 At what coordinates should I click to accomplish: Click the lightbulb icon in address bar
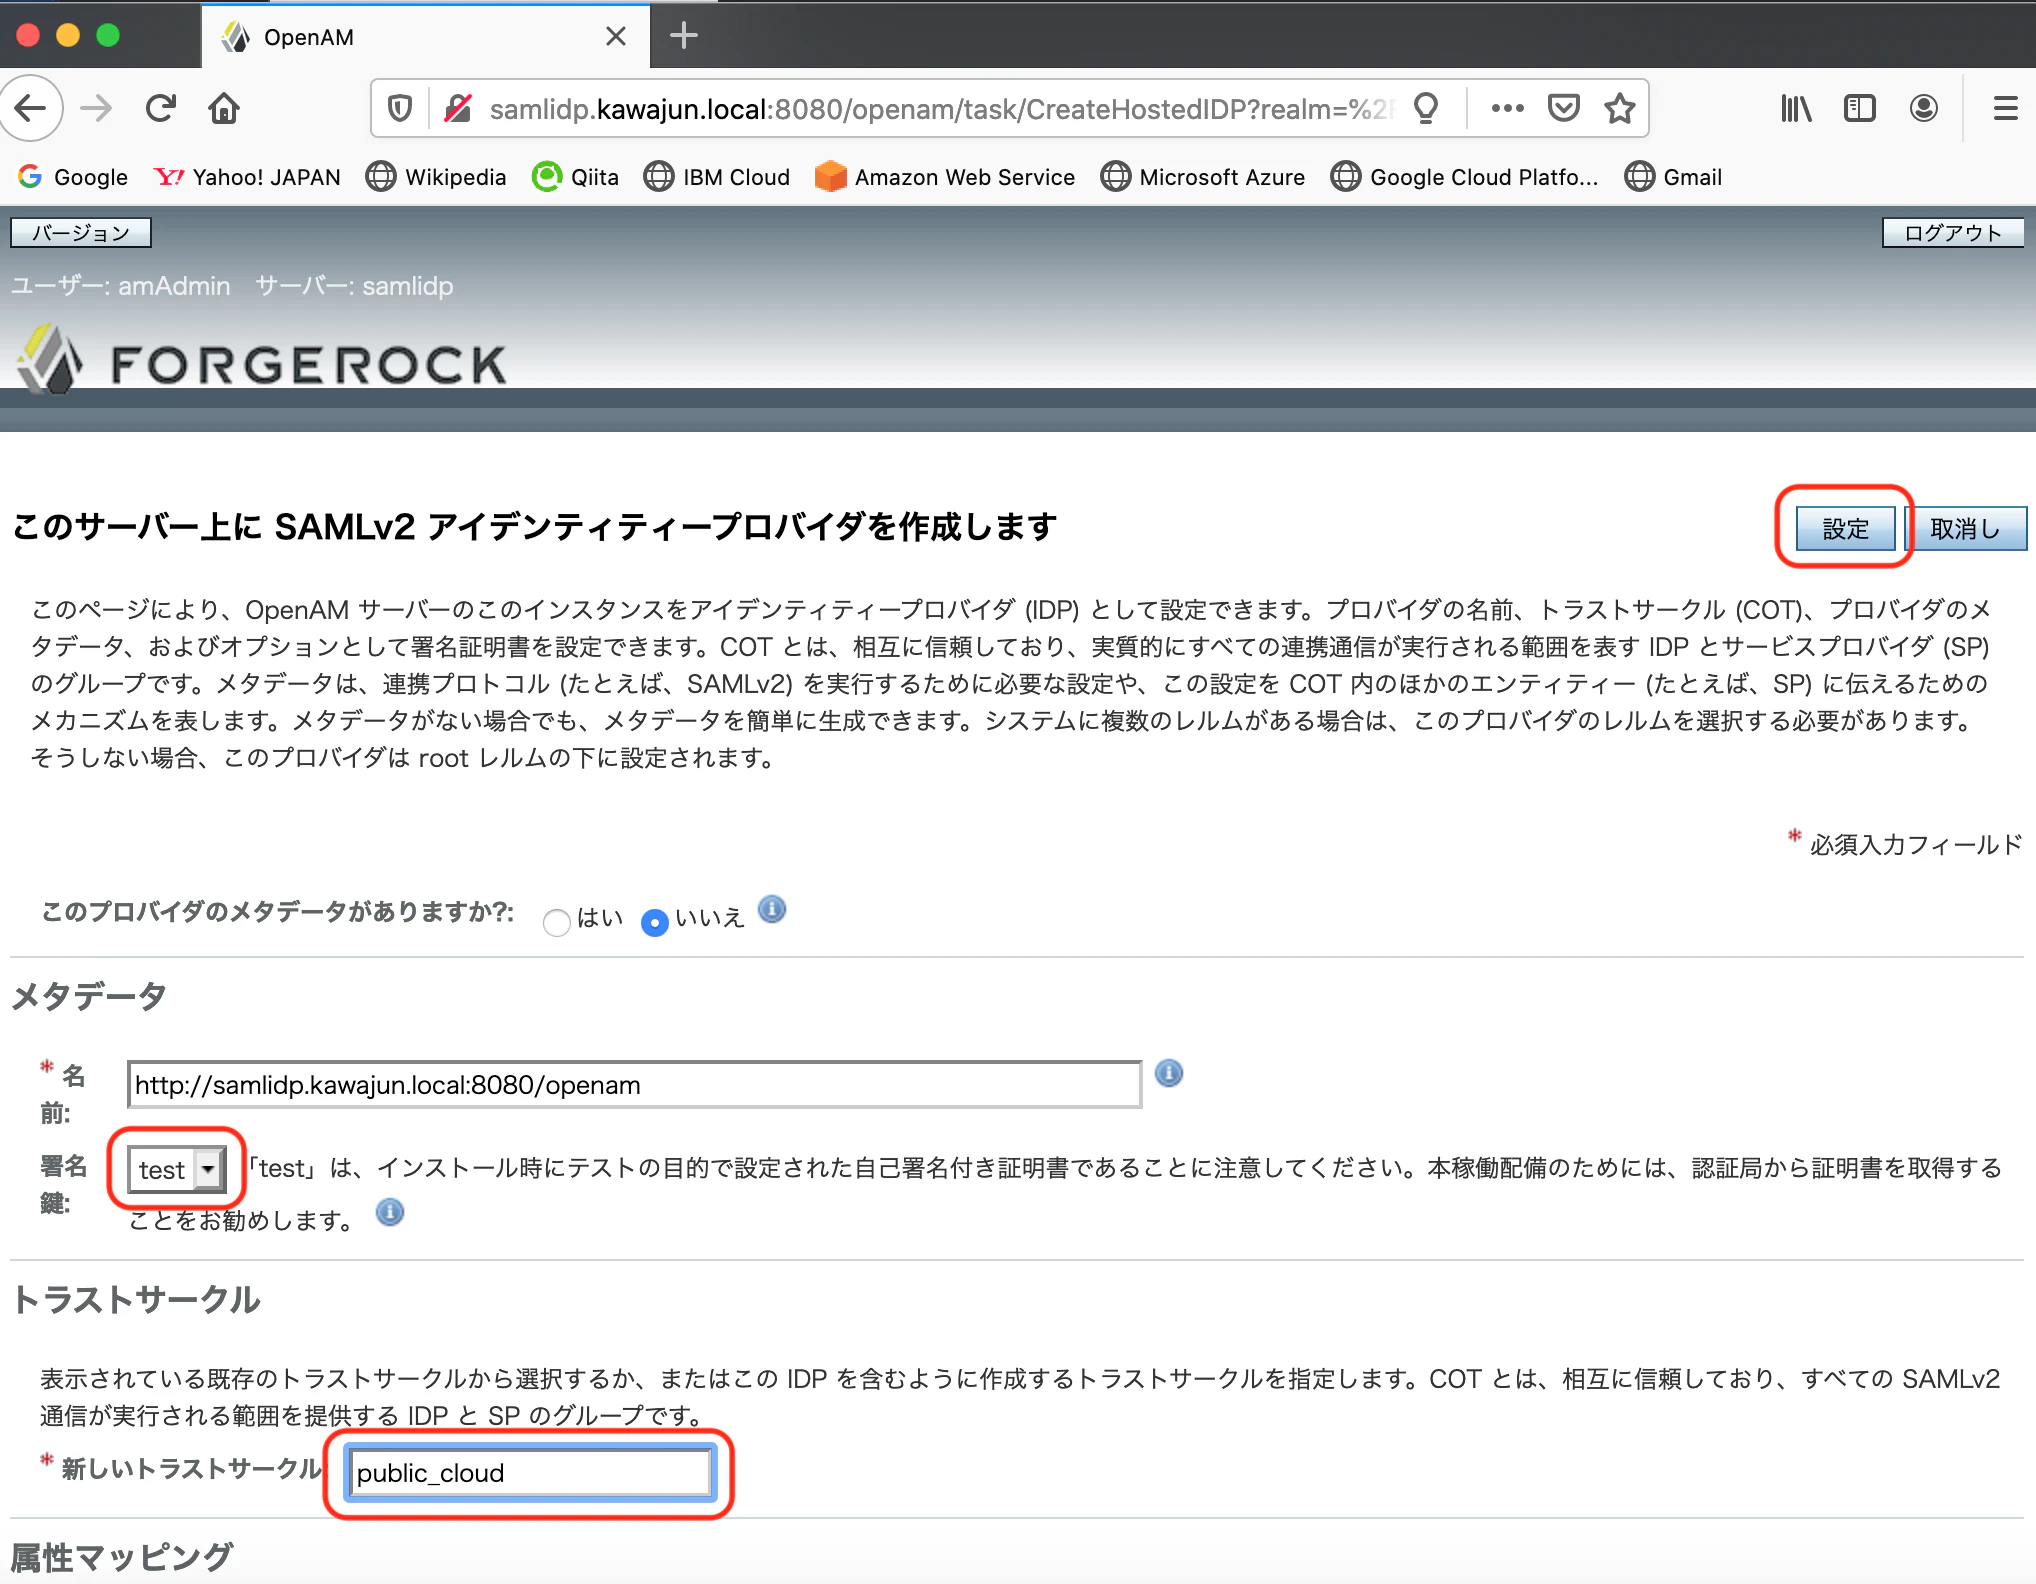click(x=1426, y=108)
